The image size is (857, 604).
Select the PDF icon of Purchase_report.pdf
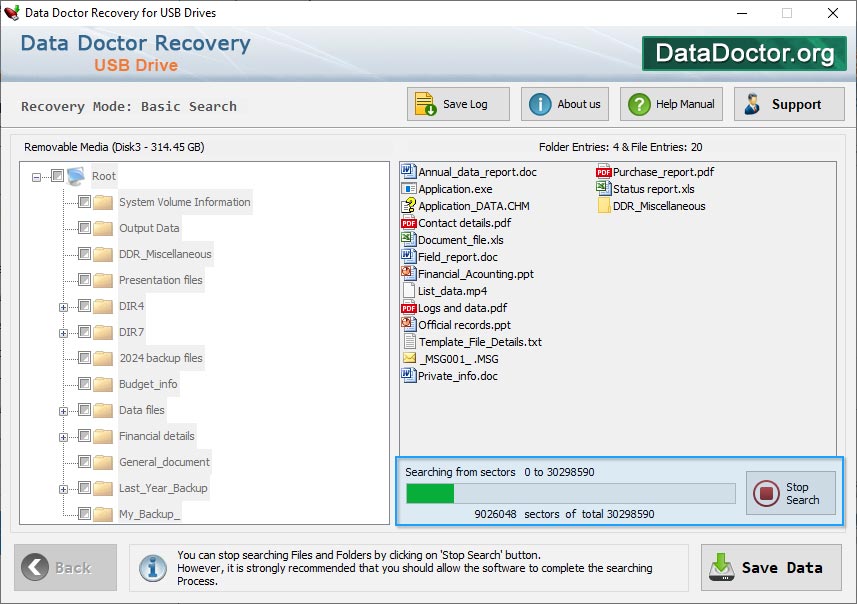(x=603, y=172)
